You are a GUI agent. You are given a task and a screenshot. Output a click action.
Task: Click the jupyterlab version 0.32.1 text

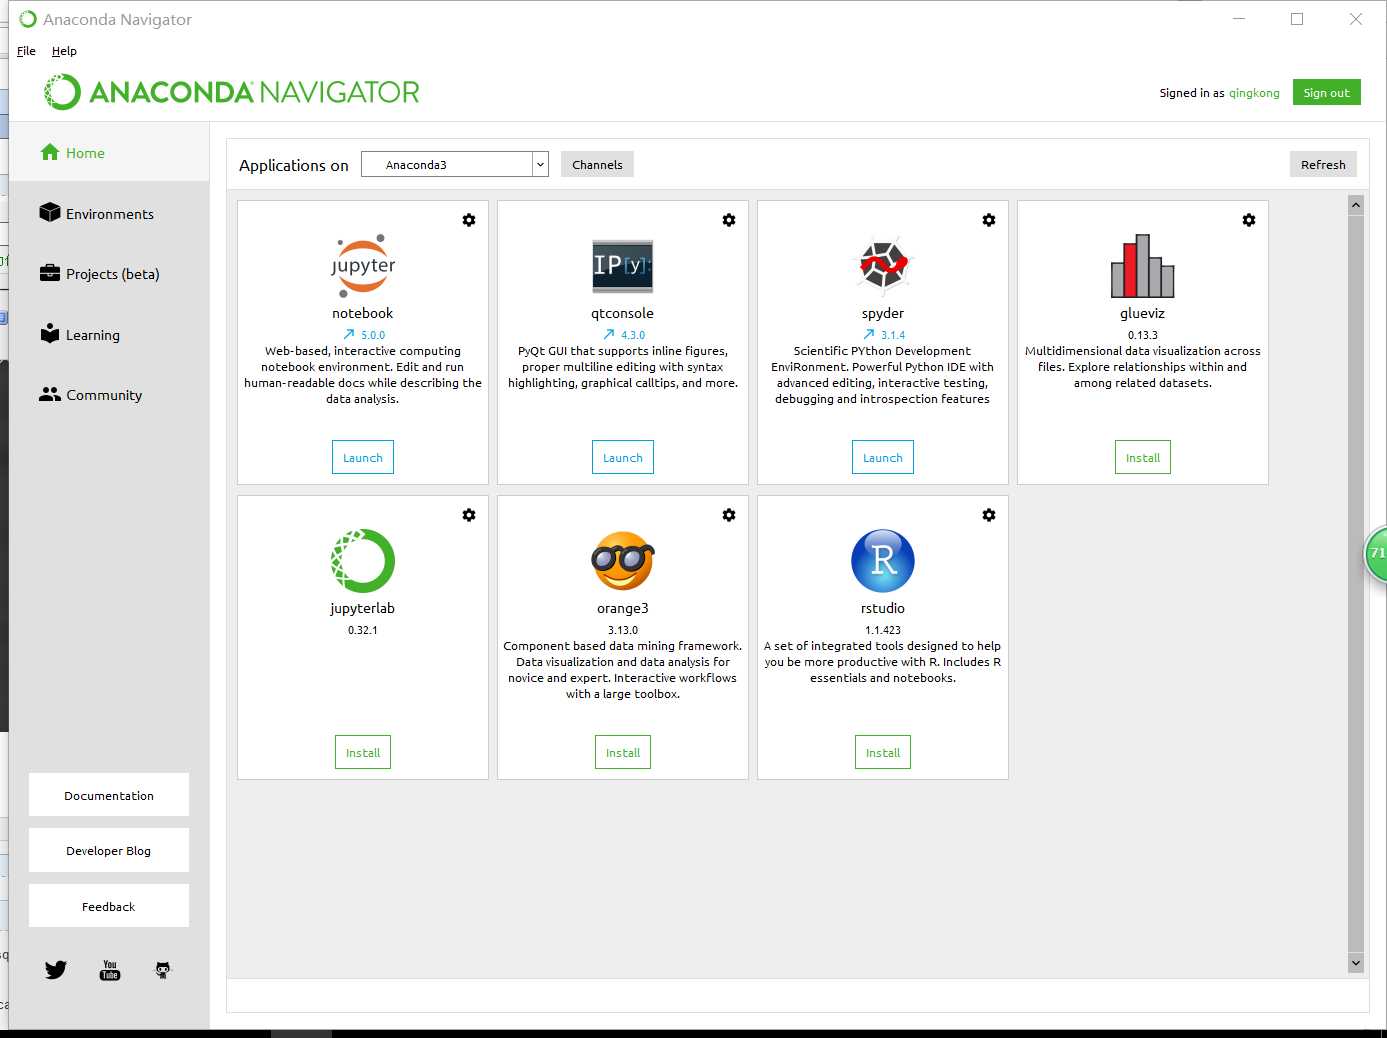363,630
